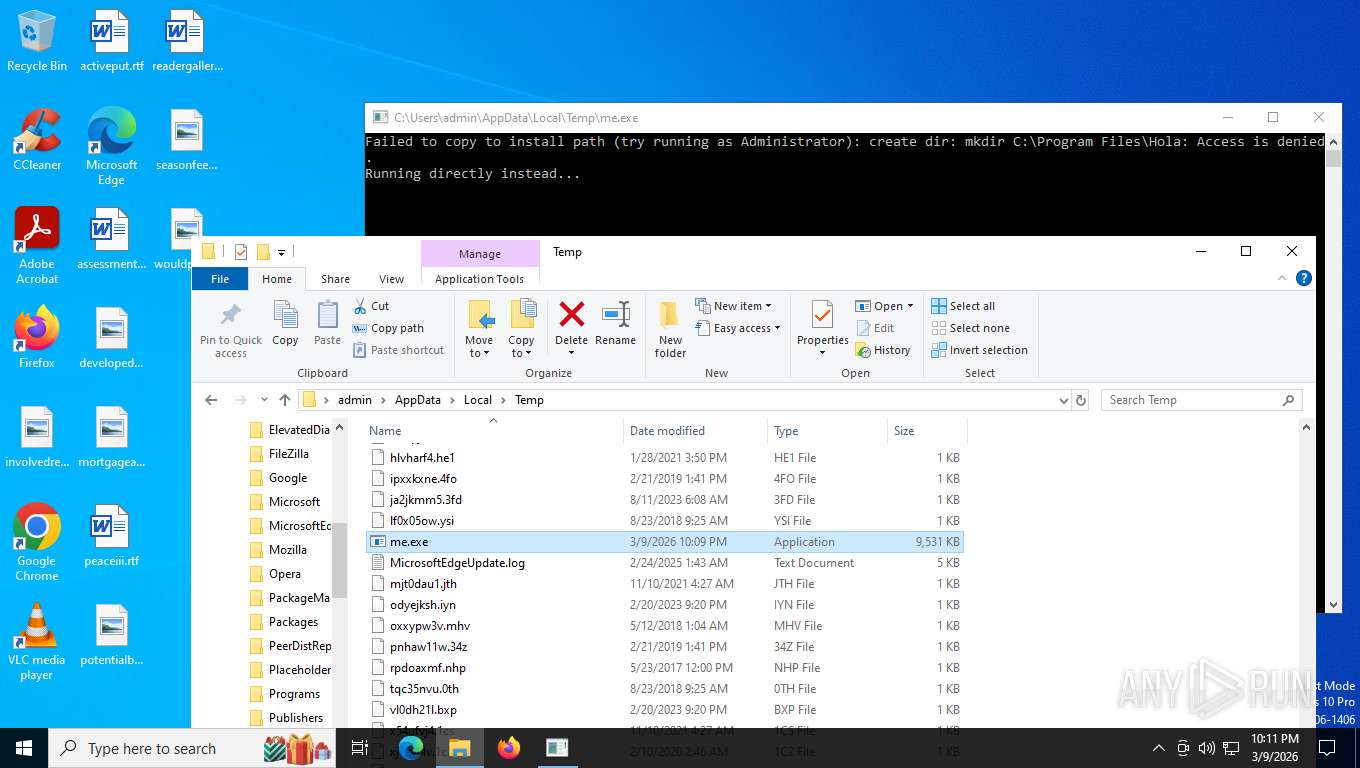The height and width of the screenshot is (768, 1360).
Task: Click the Copy ribbon icon
Action: coord(285,324)
